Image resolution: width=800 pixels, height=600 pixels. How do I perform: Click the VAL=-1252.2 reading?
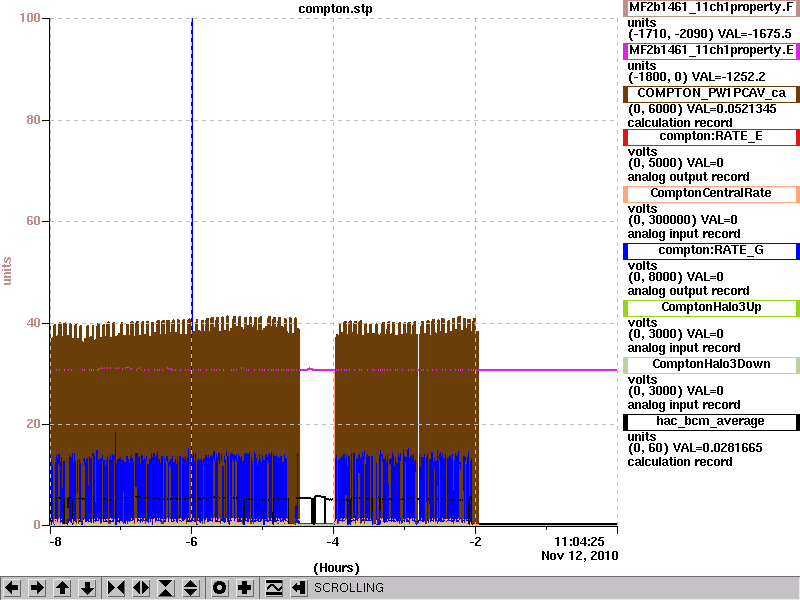point(729,77)
